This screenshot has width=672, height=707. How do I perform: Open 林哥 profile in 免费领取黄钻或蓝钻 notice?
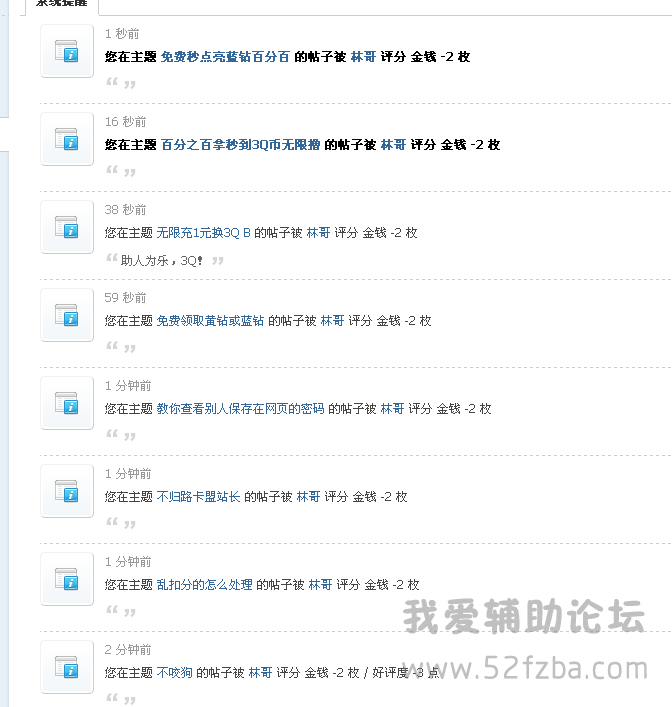[x=332, y=321]
